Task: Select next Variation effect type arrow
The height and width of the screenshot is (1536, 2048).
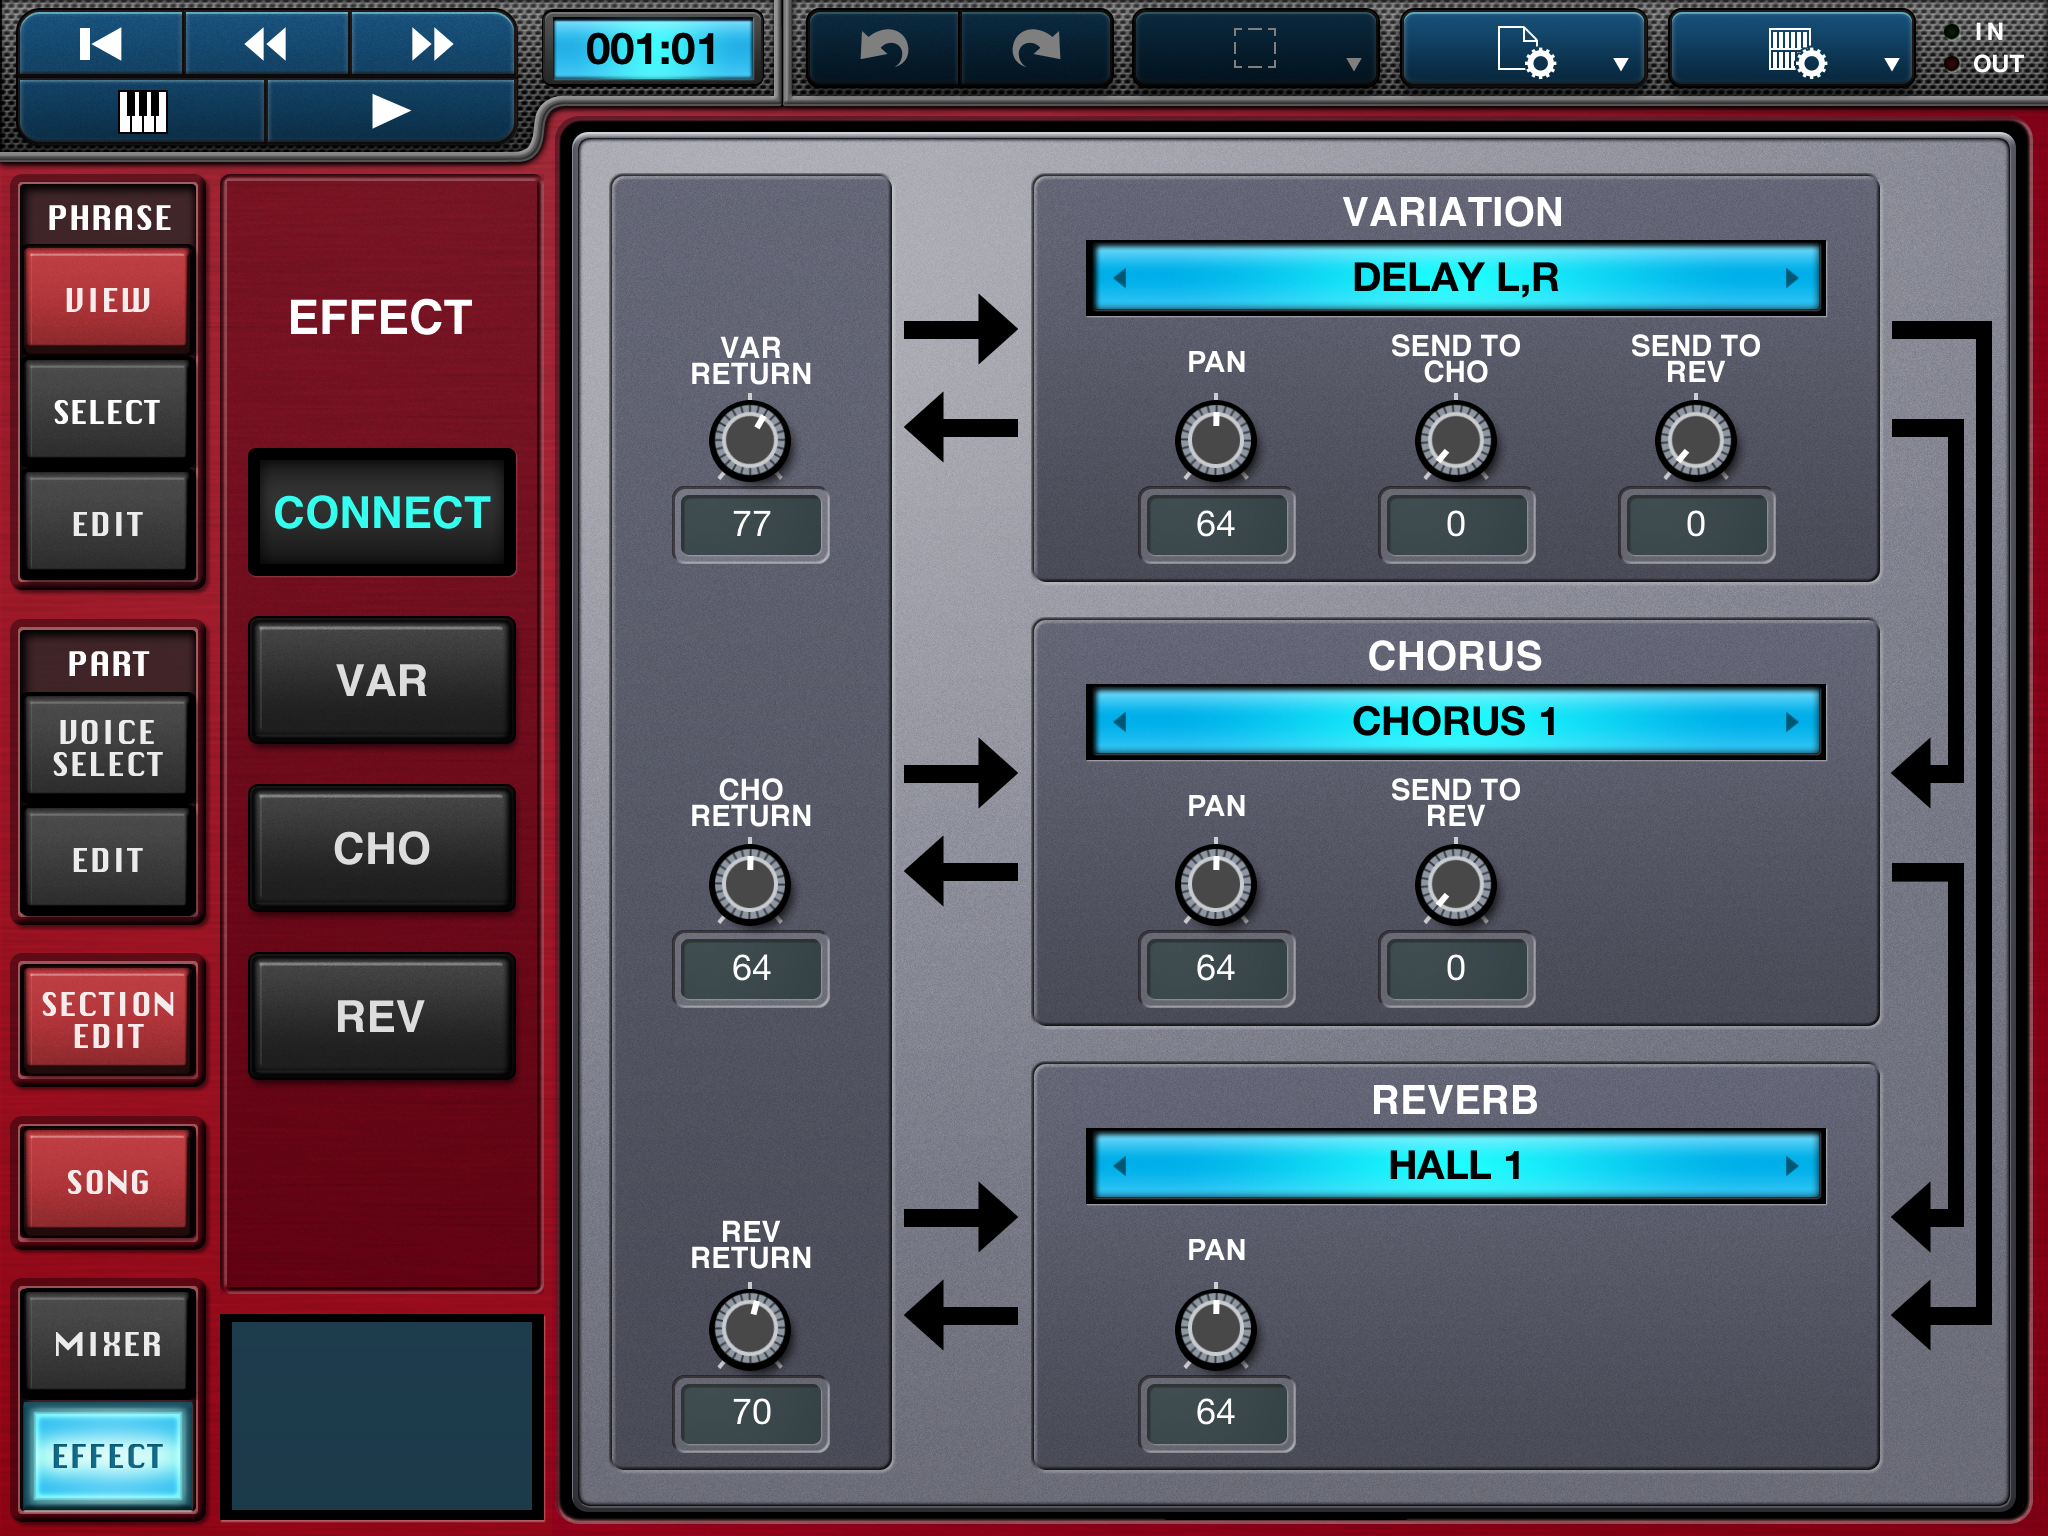Action: pos(1792,278)
